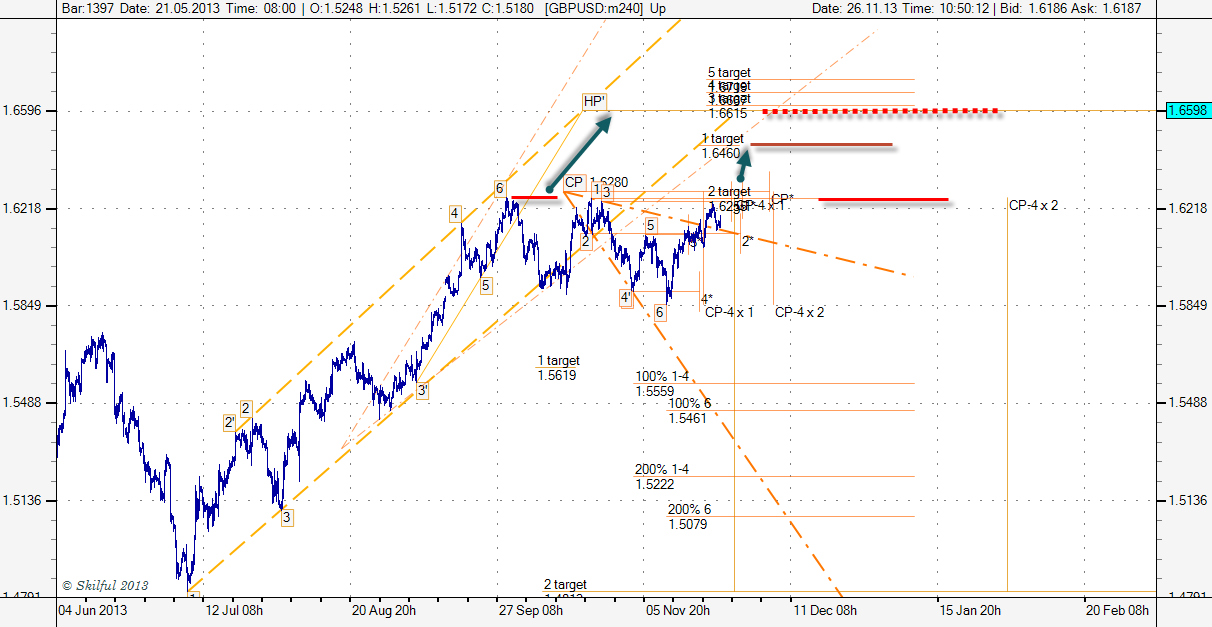The height and width of the screenshot is (627, 1212).
Task: Click the 11 Dec 08h time axis label
Action: tap(825, 610)
